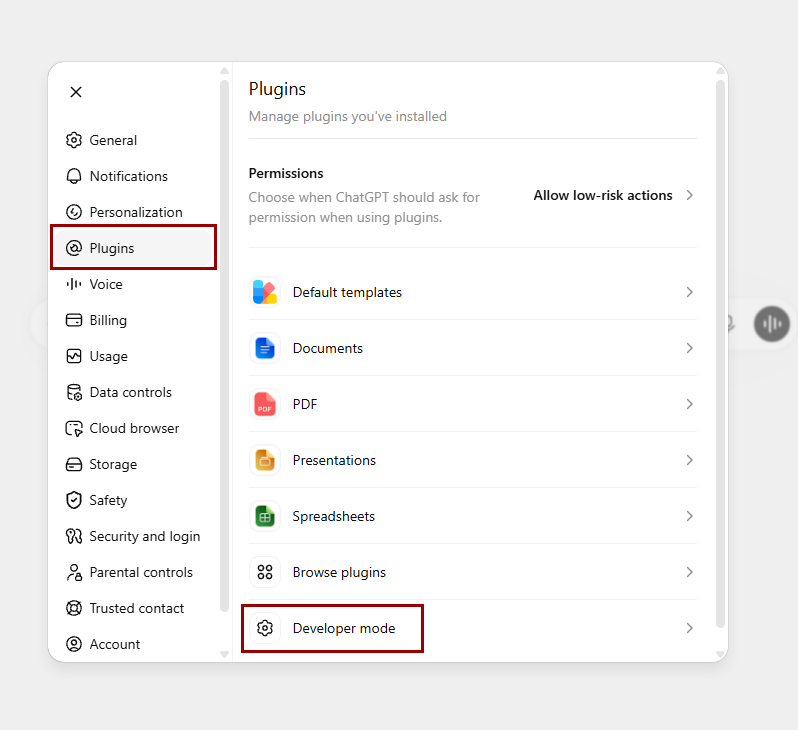This screenshot has height=730, width=798.
Task: Open the Allow low-risk actions permission dropdown
Action: (x=613, y=195)
